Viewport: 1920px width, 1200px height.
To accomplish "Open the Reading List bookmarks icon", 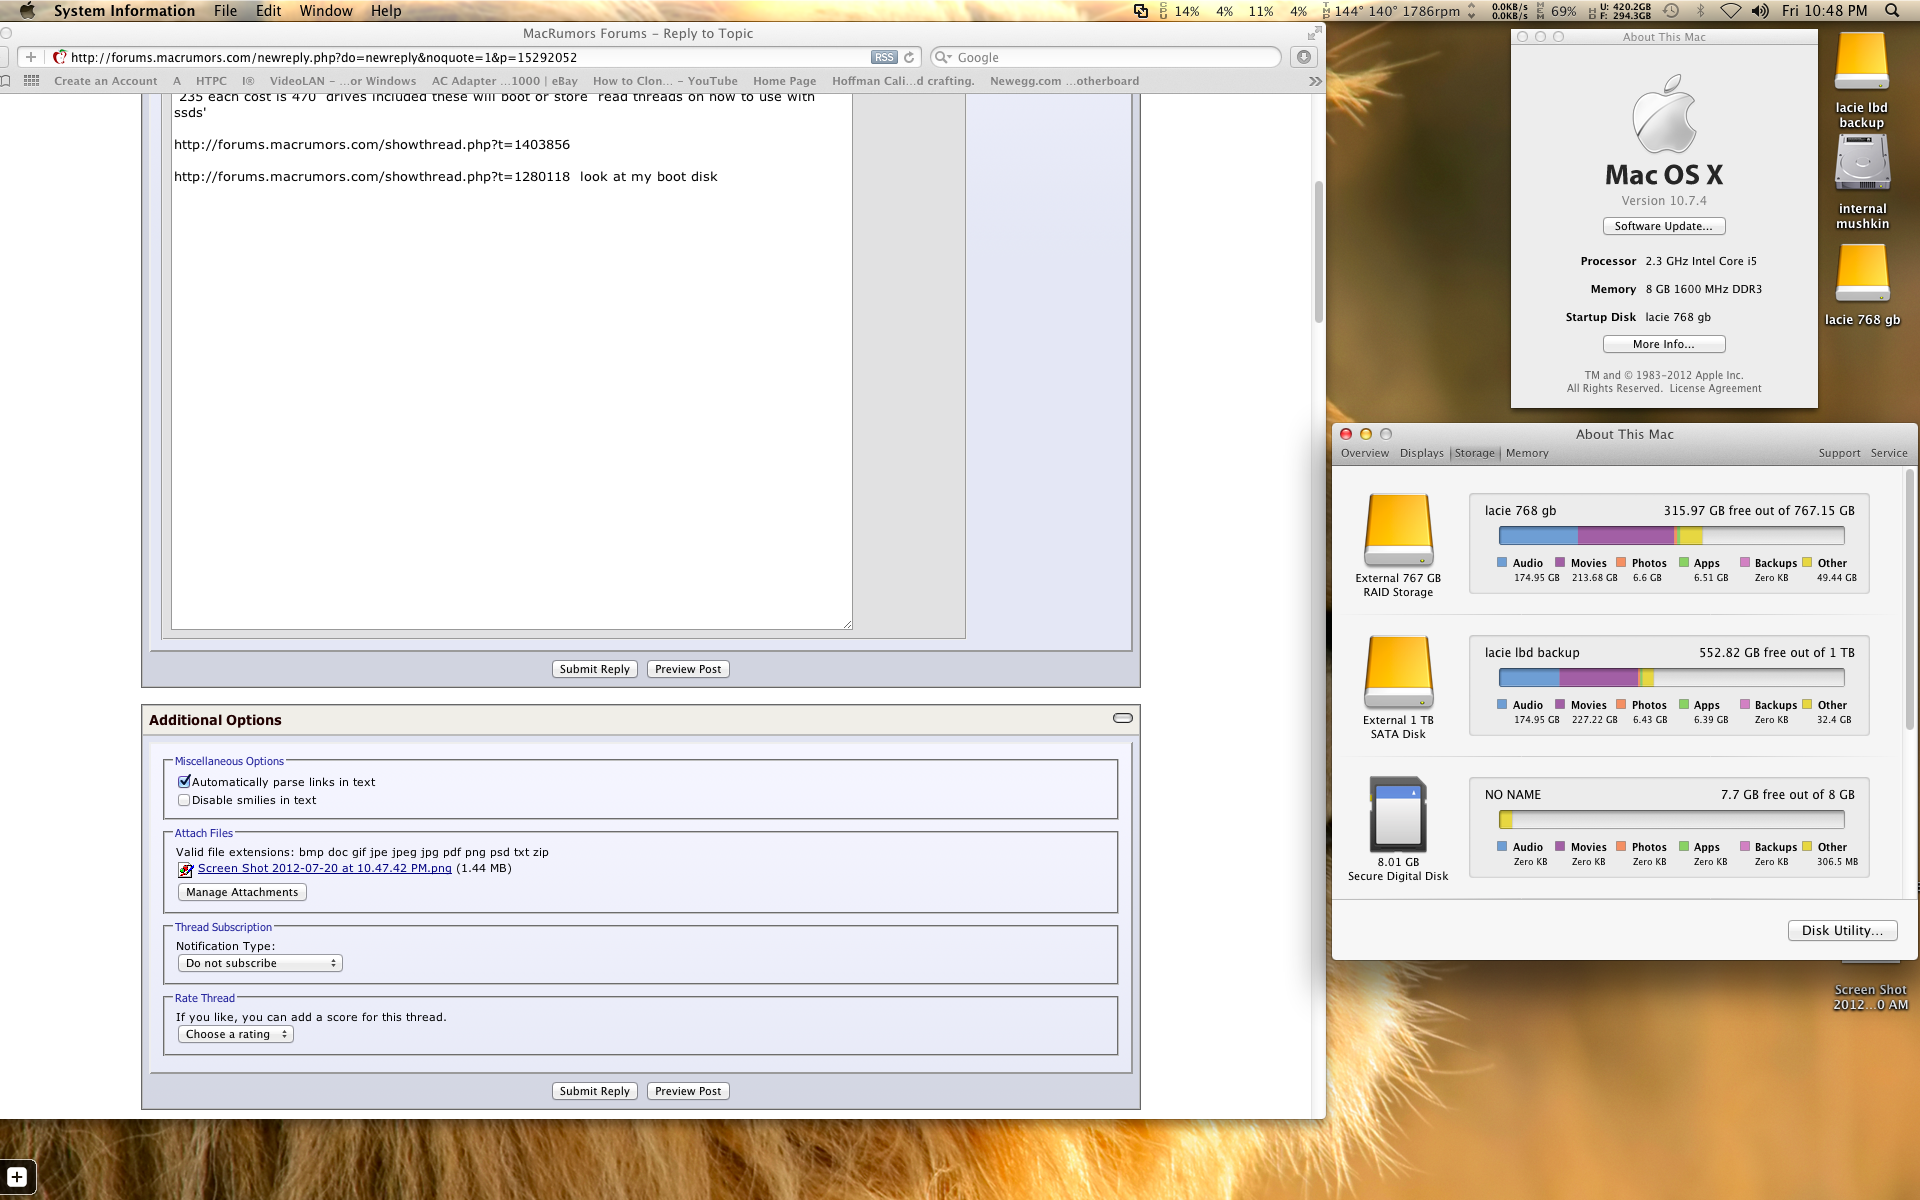I will 6,81.
